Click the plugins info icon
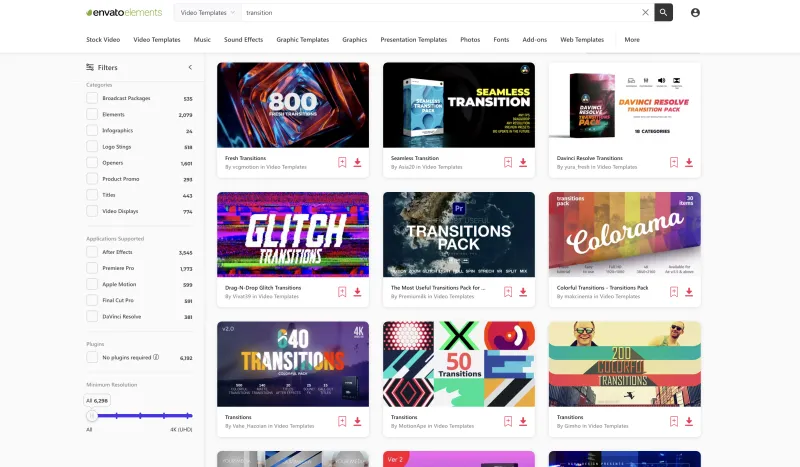Viewport: 800px width, 467px height. [156, 357]
